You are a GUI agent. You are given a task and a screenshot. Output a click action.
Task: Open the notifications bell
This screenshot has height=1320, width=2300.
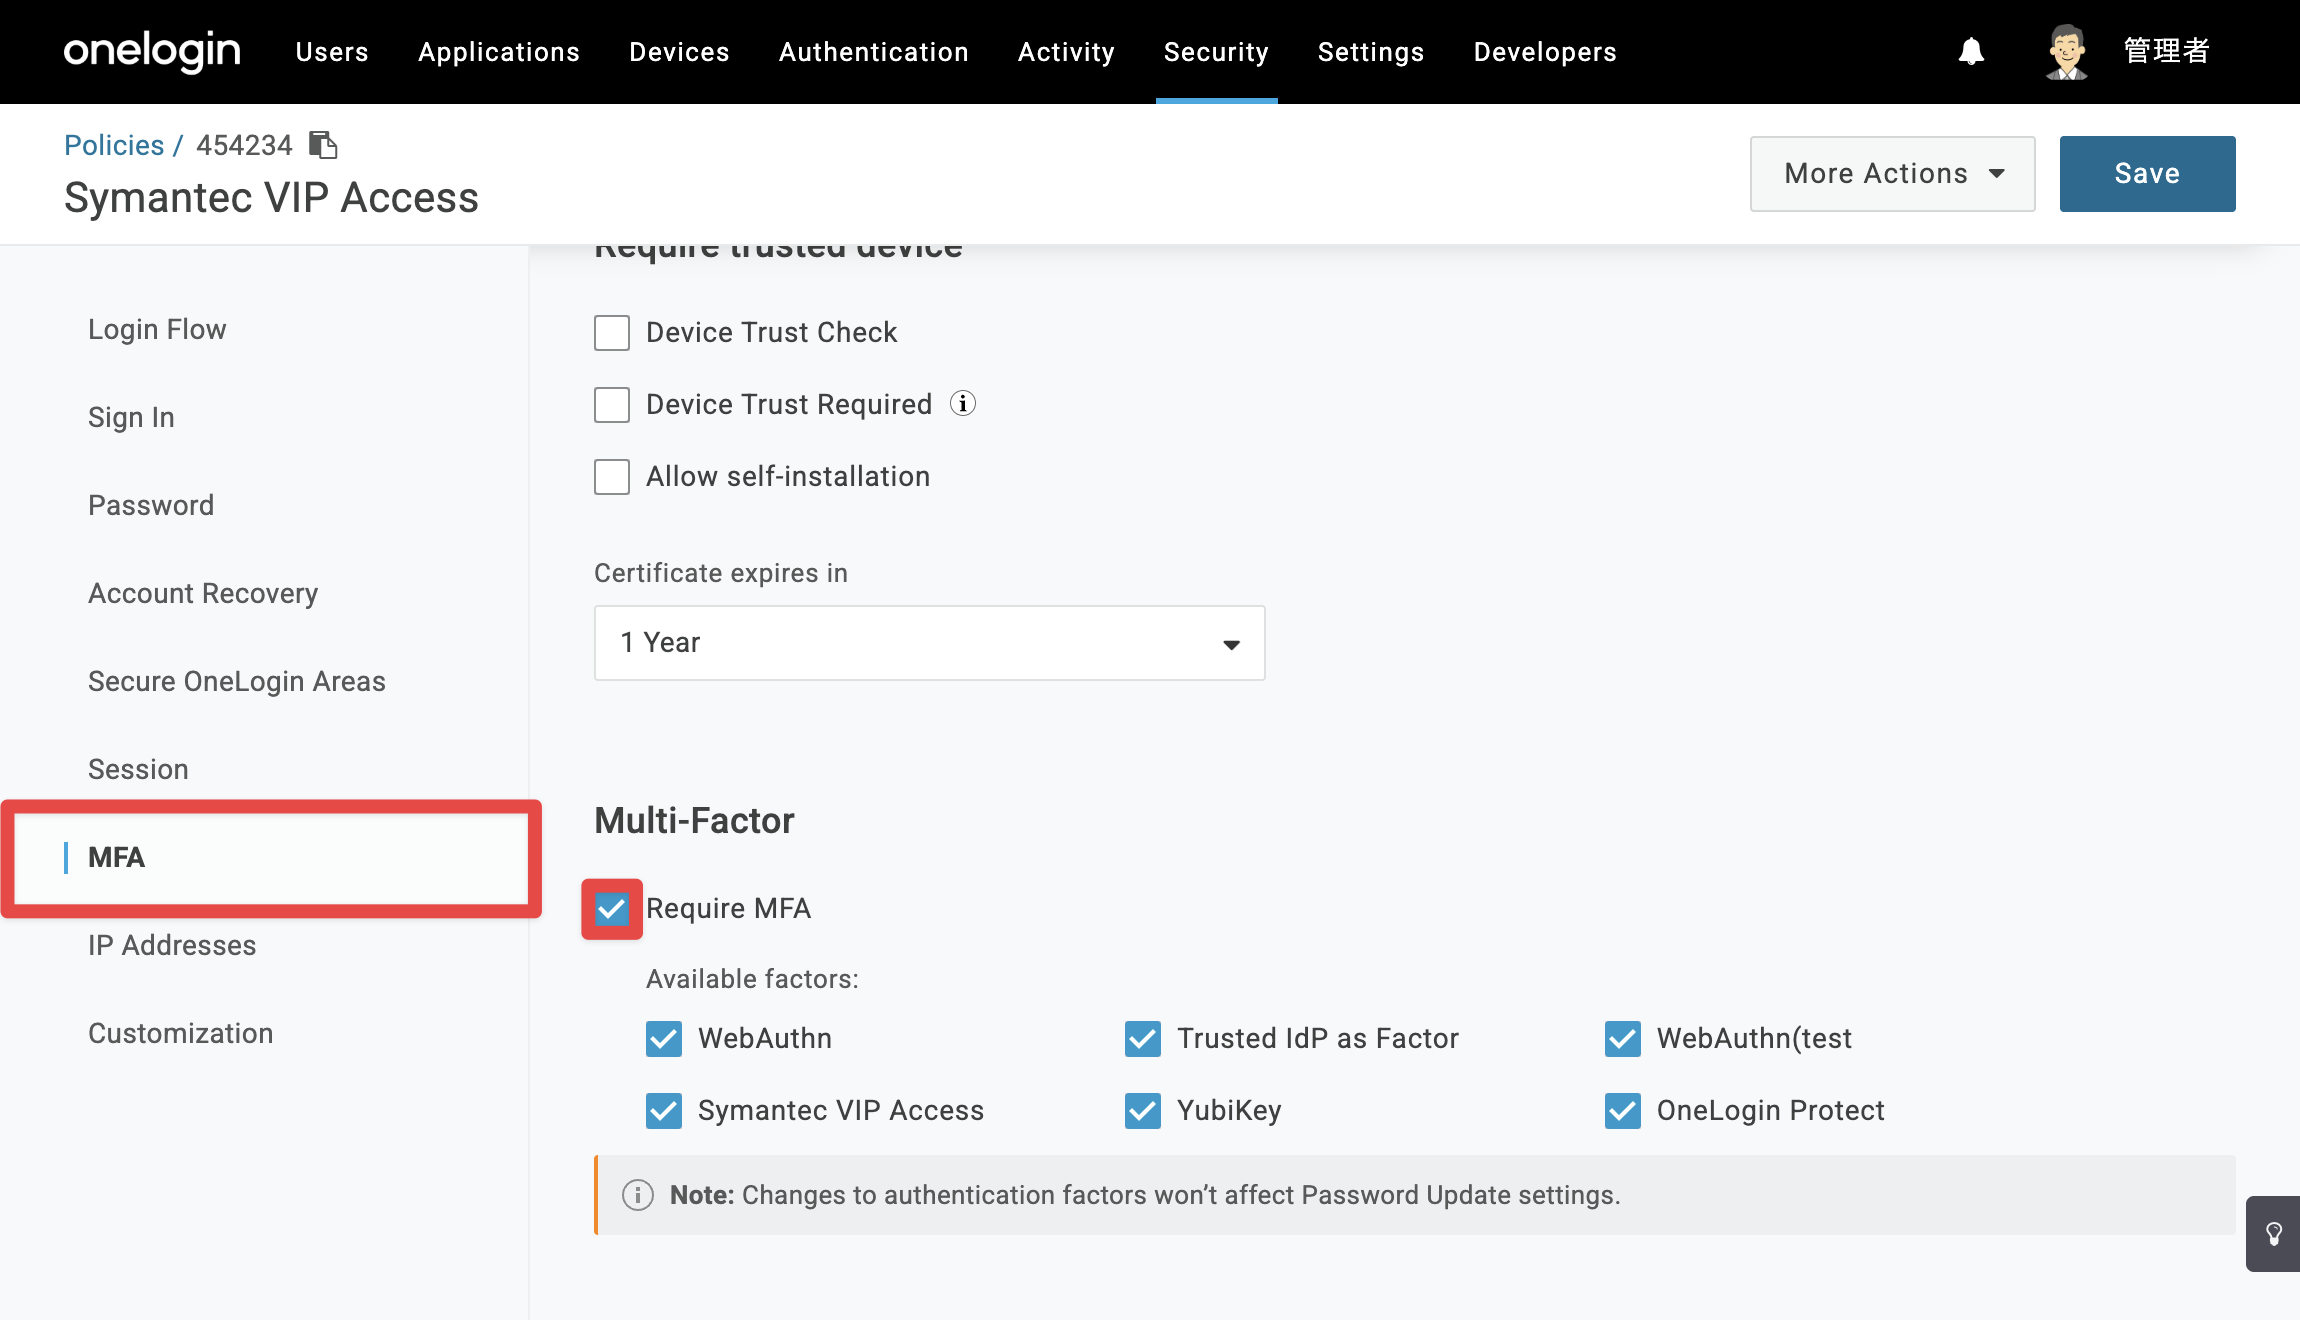coord(1971,51)
